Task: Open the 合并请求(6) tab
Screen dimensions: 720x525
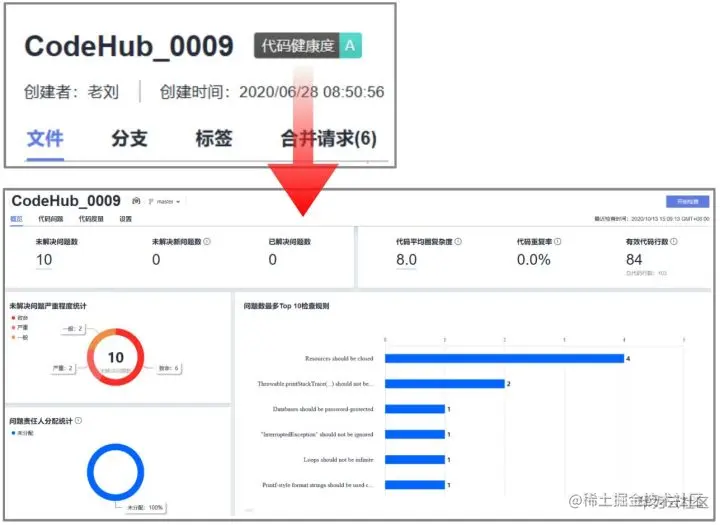Action: point(329,139)
